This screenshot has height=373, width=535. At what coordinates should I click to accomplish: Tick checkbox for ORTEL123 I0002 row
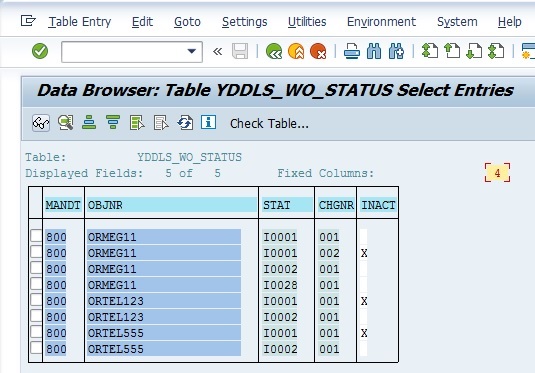coord(36,316)
